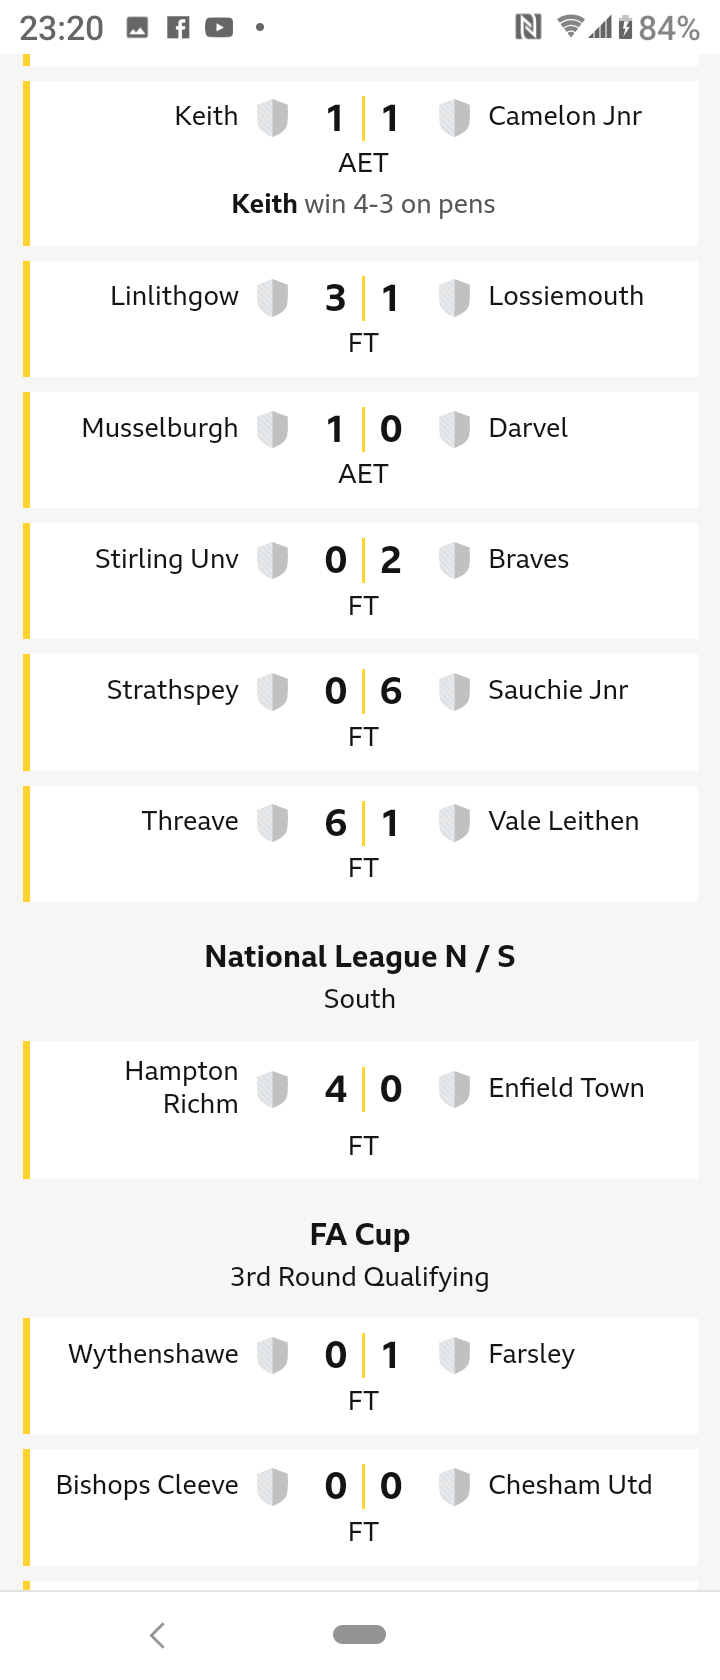Screen dimensions: 720x1680
Task: Tap the Camelon Jnr team crest icon
Action: 454,118
